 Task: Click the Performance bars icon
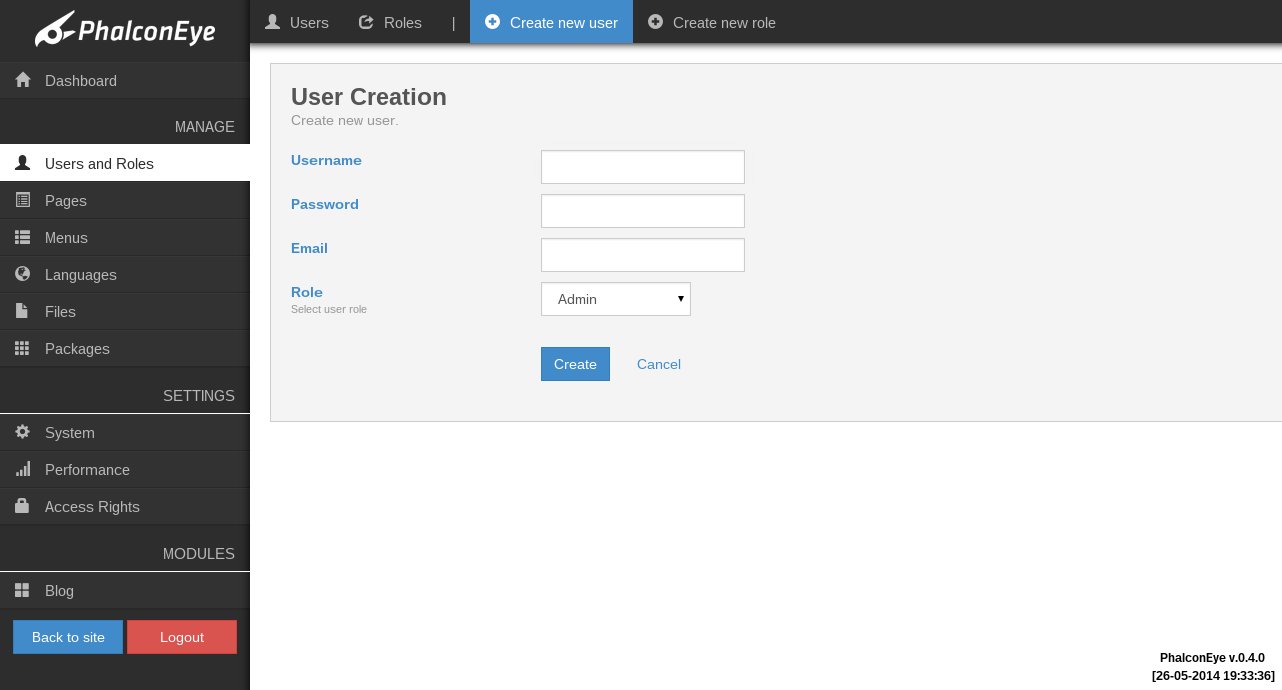point(23,469)
